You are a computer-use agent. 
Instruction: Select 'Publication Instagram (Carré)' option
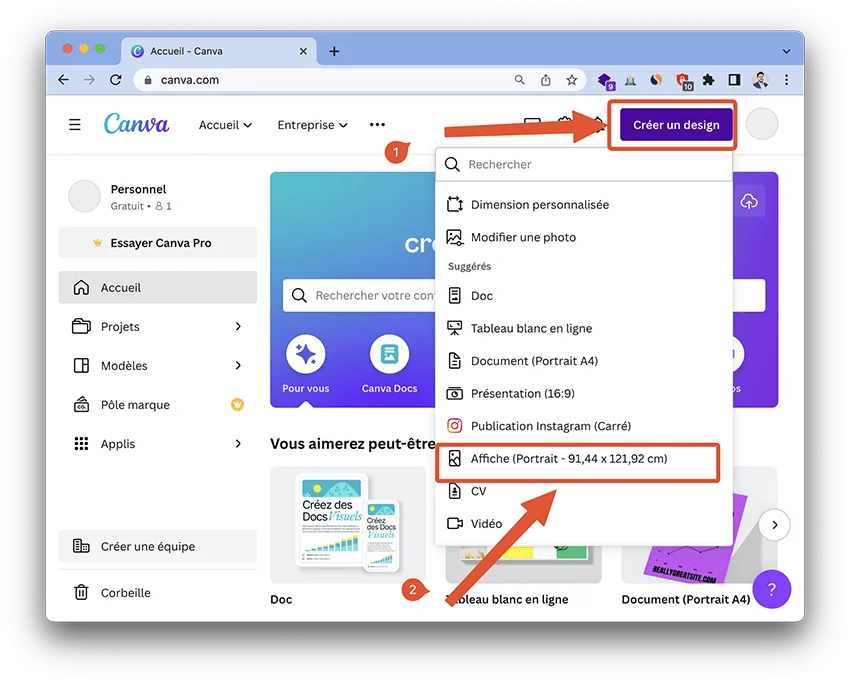coord(550,426)
